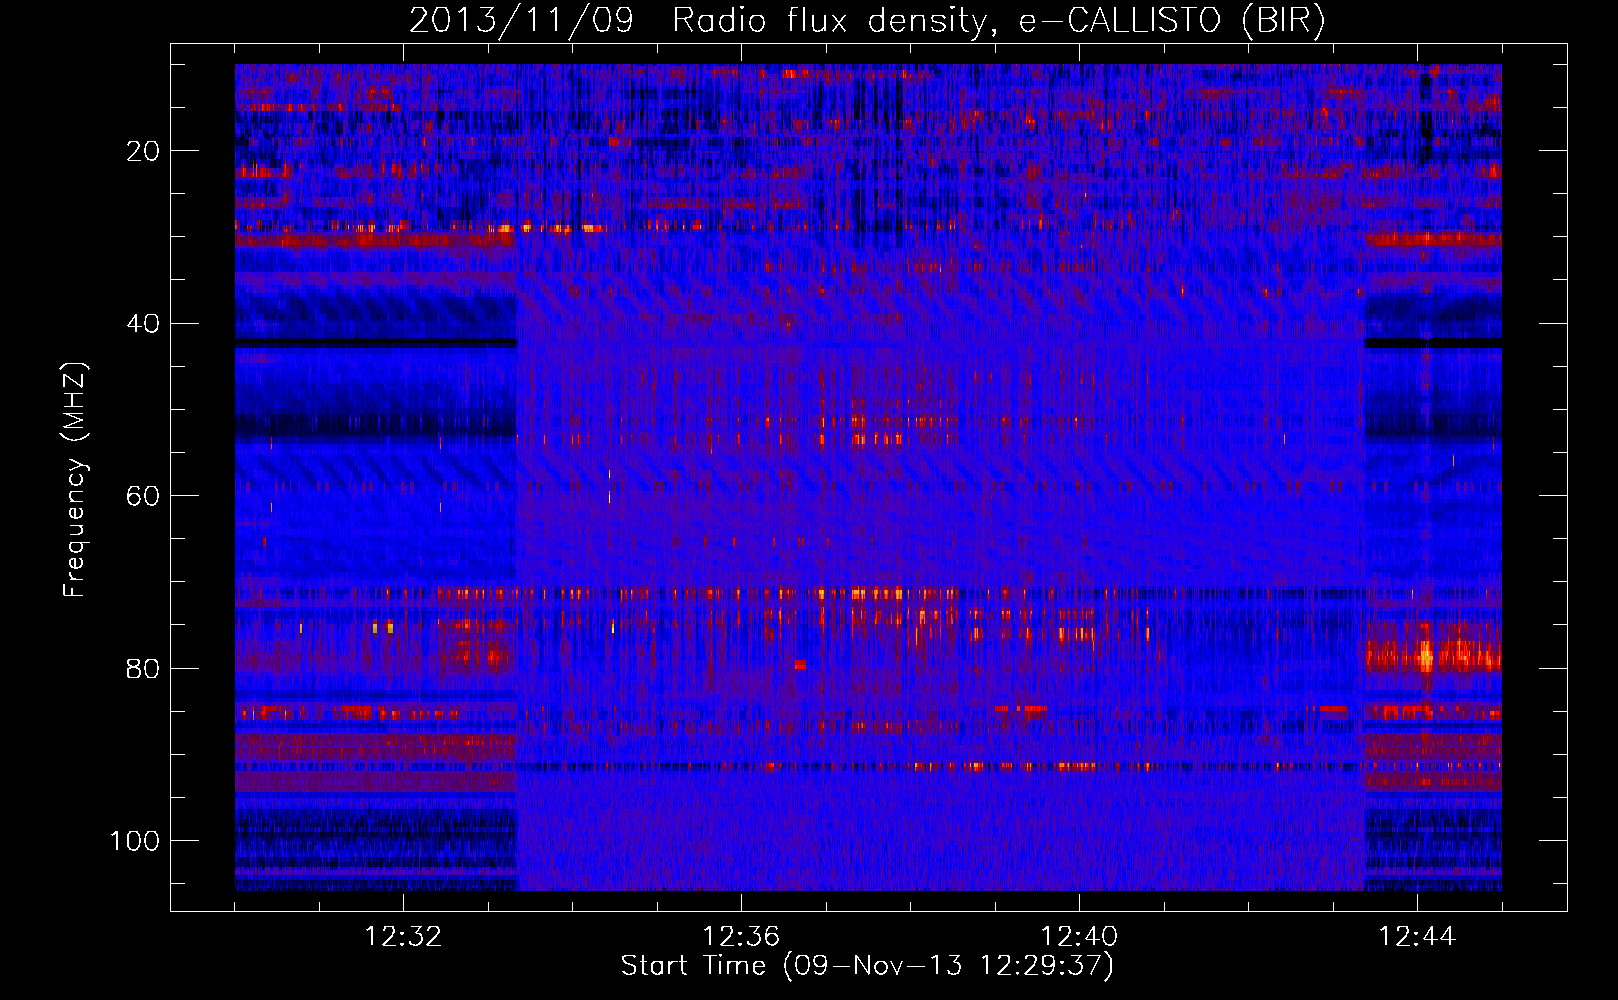Select the 'Frequency (MHZ)' y-axis label

[x=75, y=480]
